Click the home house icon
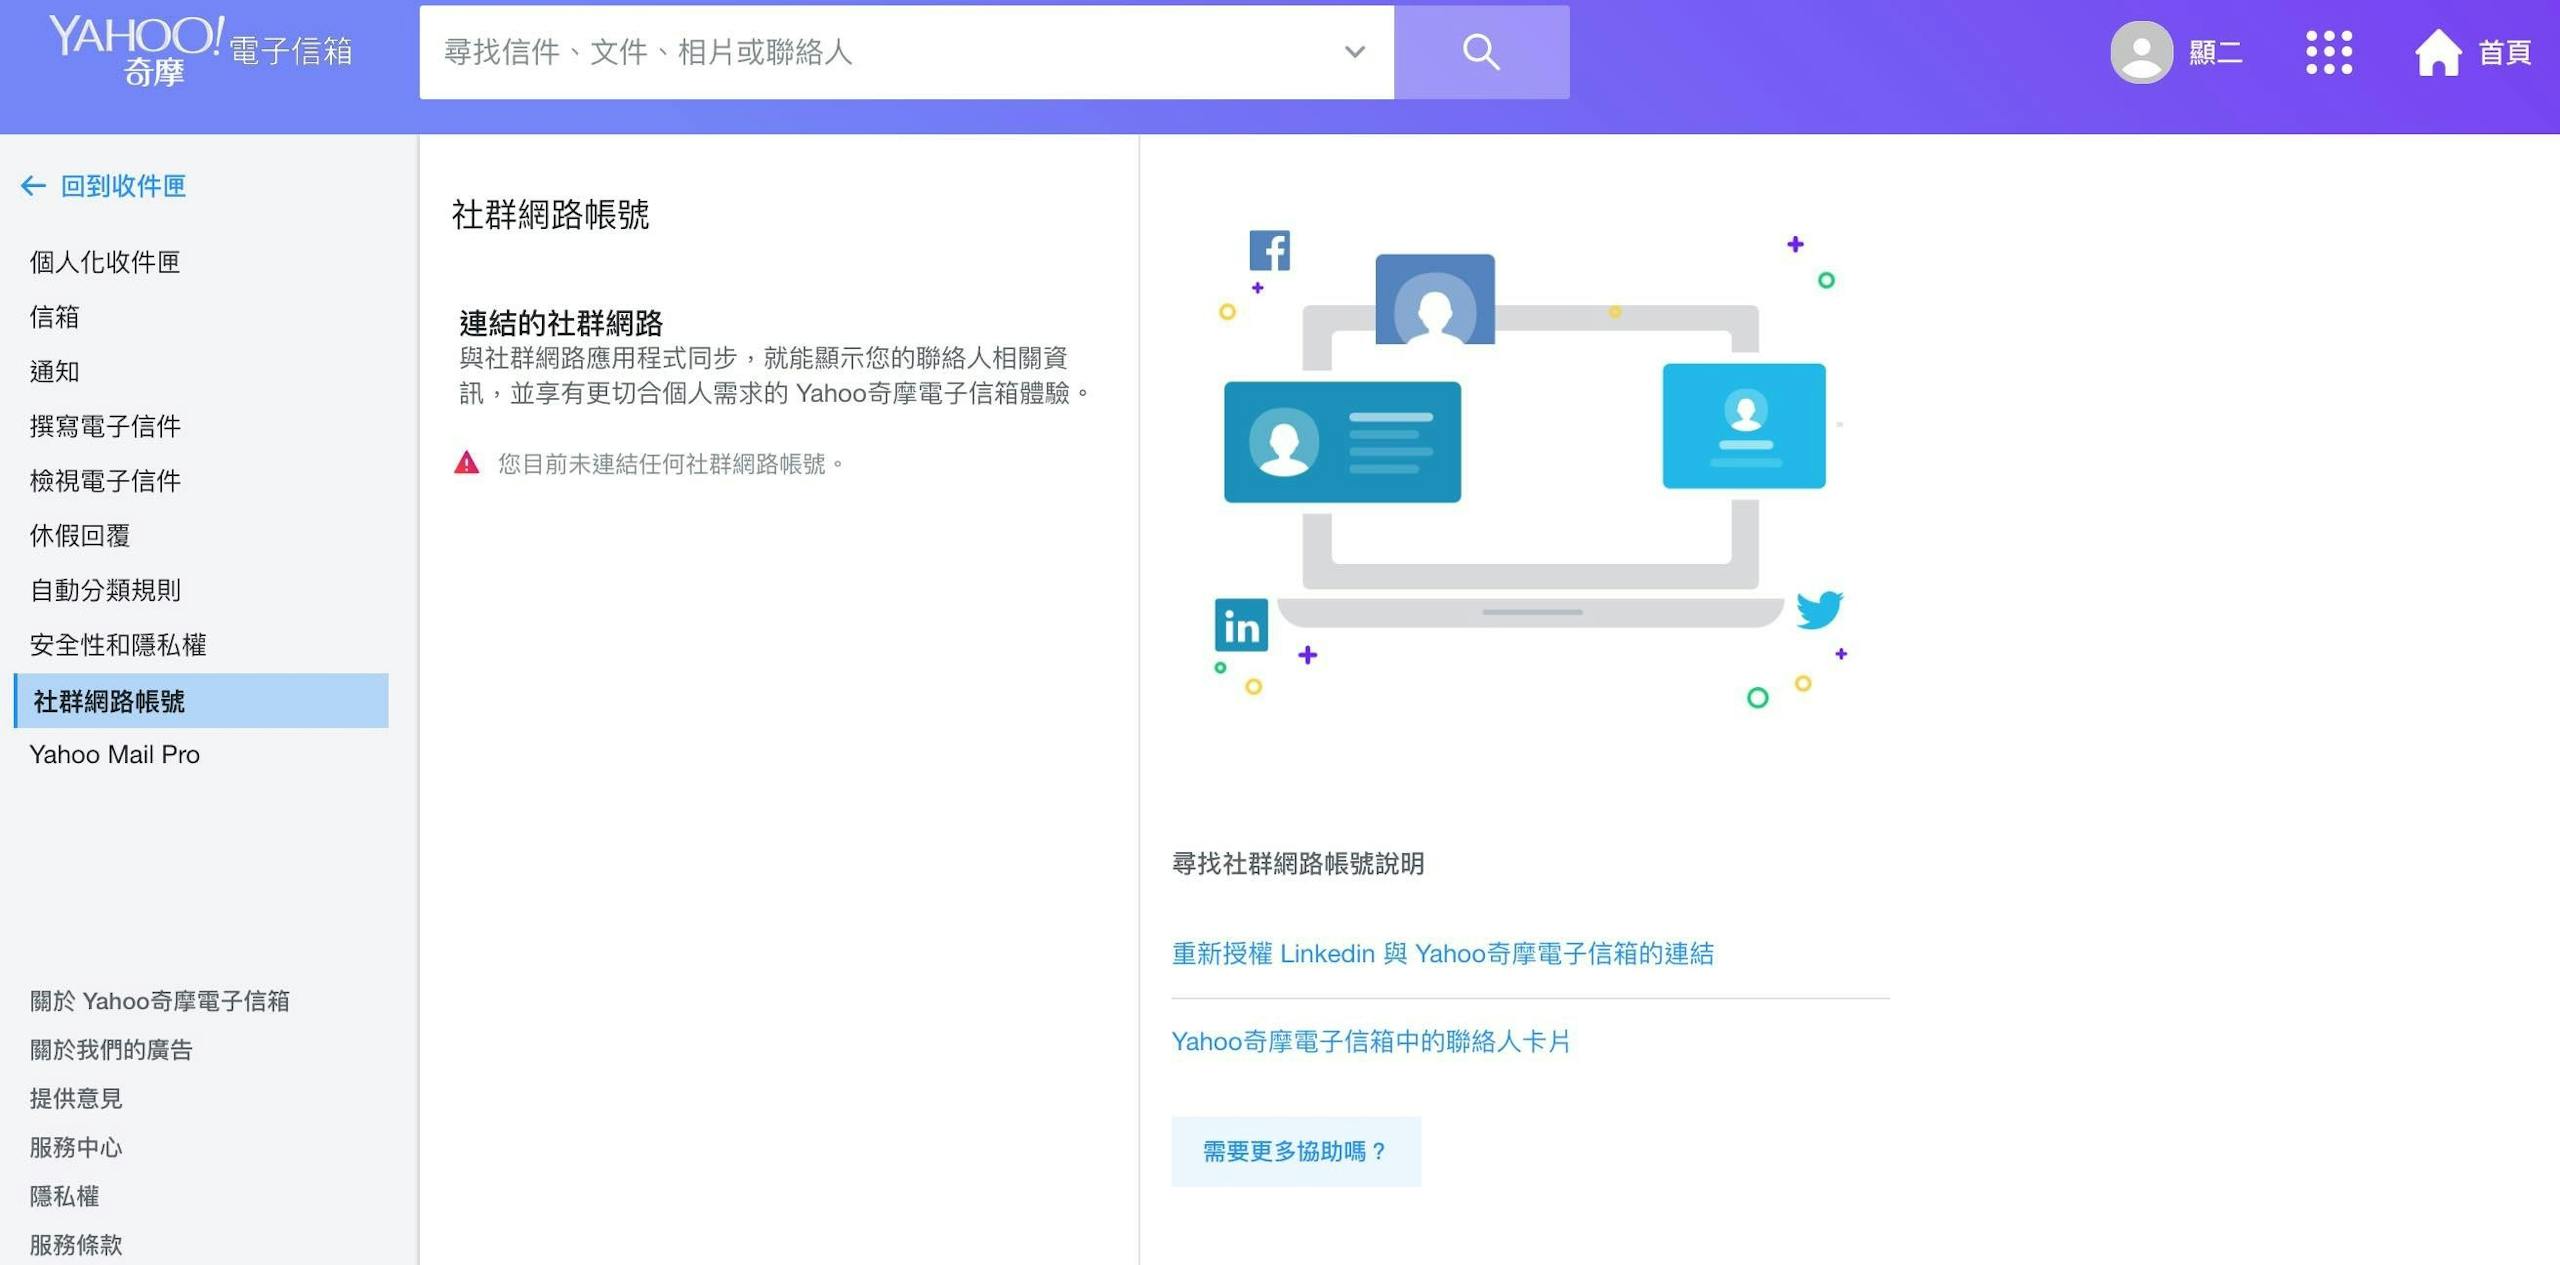The height and width of the screenshot is (1265, 2560). (2438, 52)
